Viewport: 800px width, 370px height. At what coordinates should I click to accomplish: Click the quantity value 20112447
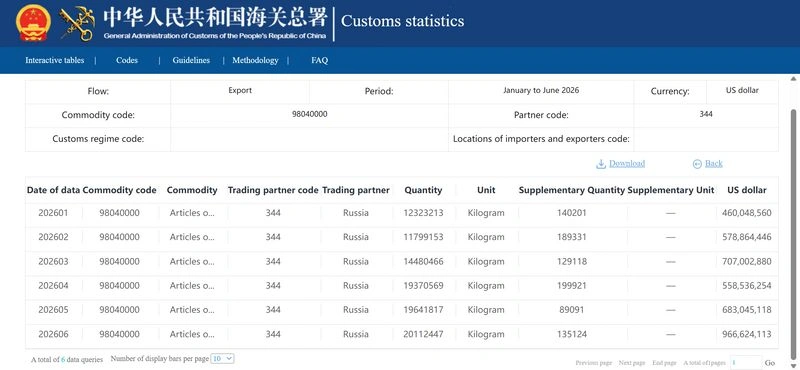pyautogui.click(x=423, y=334)
